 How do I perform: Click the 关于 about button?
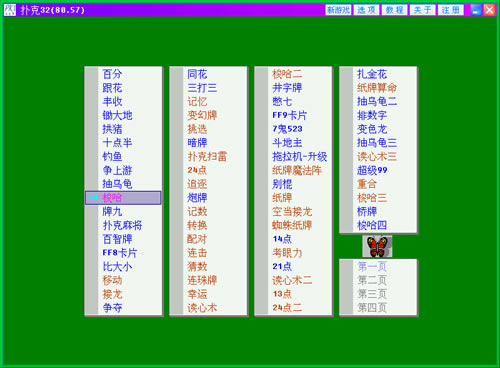point(423,10)
